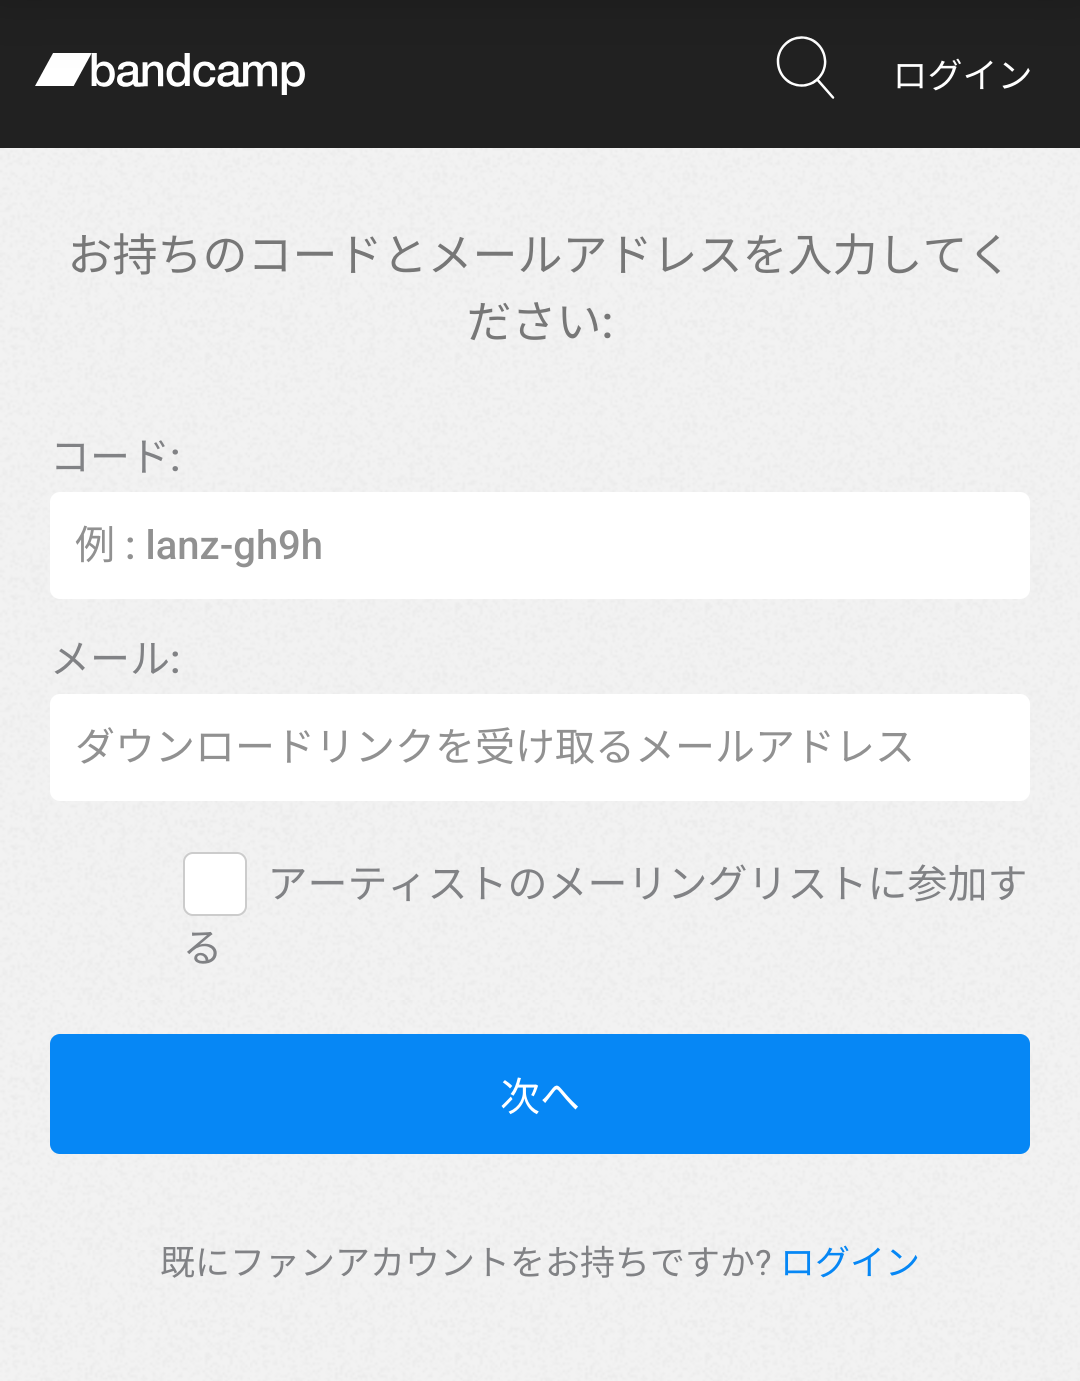
Task: Click the お持ちのコードとメールアドレス heading text
Action: [538, 255]
